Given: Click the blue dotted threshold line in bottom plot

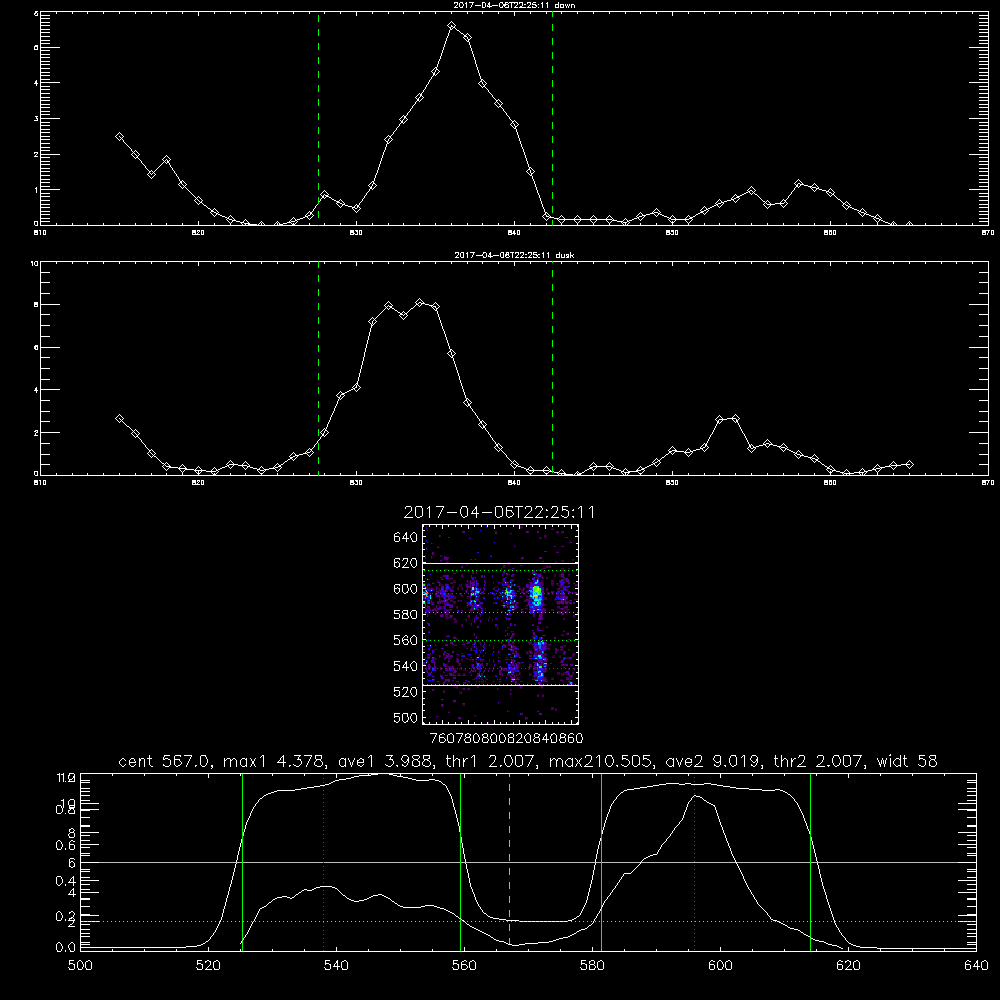Looking at the screenshot, I should tap(528, 922).
